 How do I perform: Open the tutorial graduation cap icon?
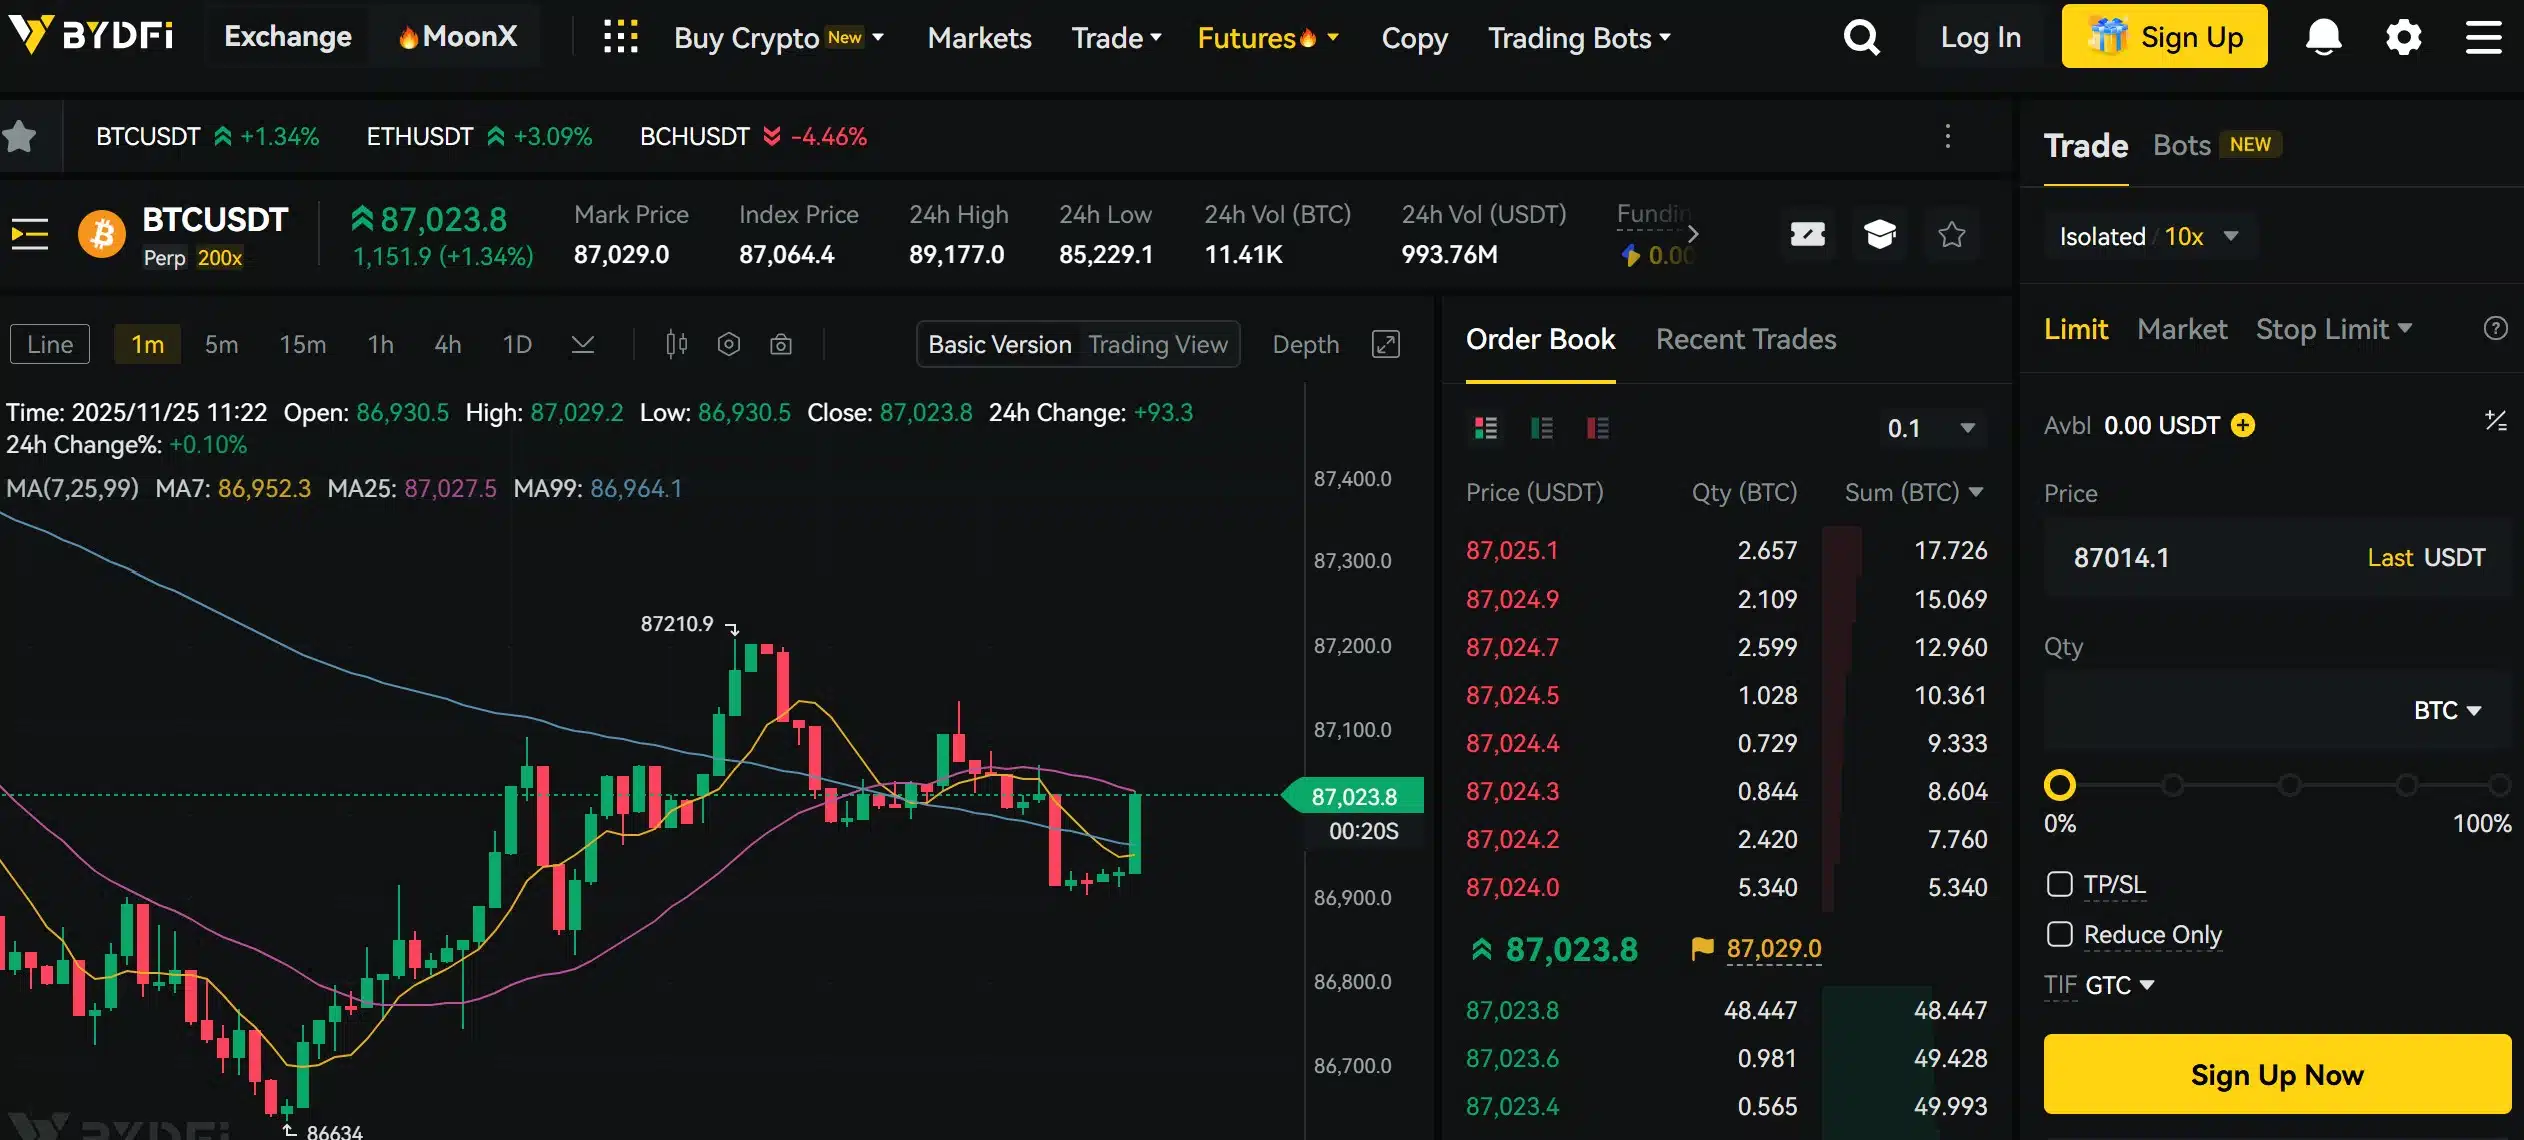[1880, 234]
